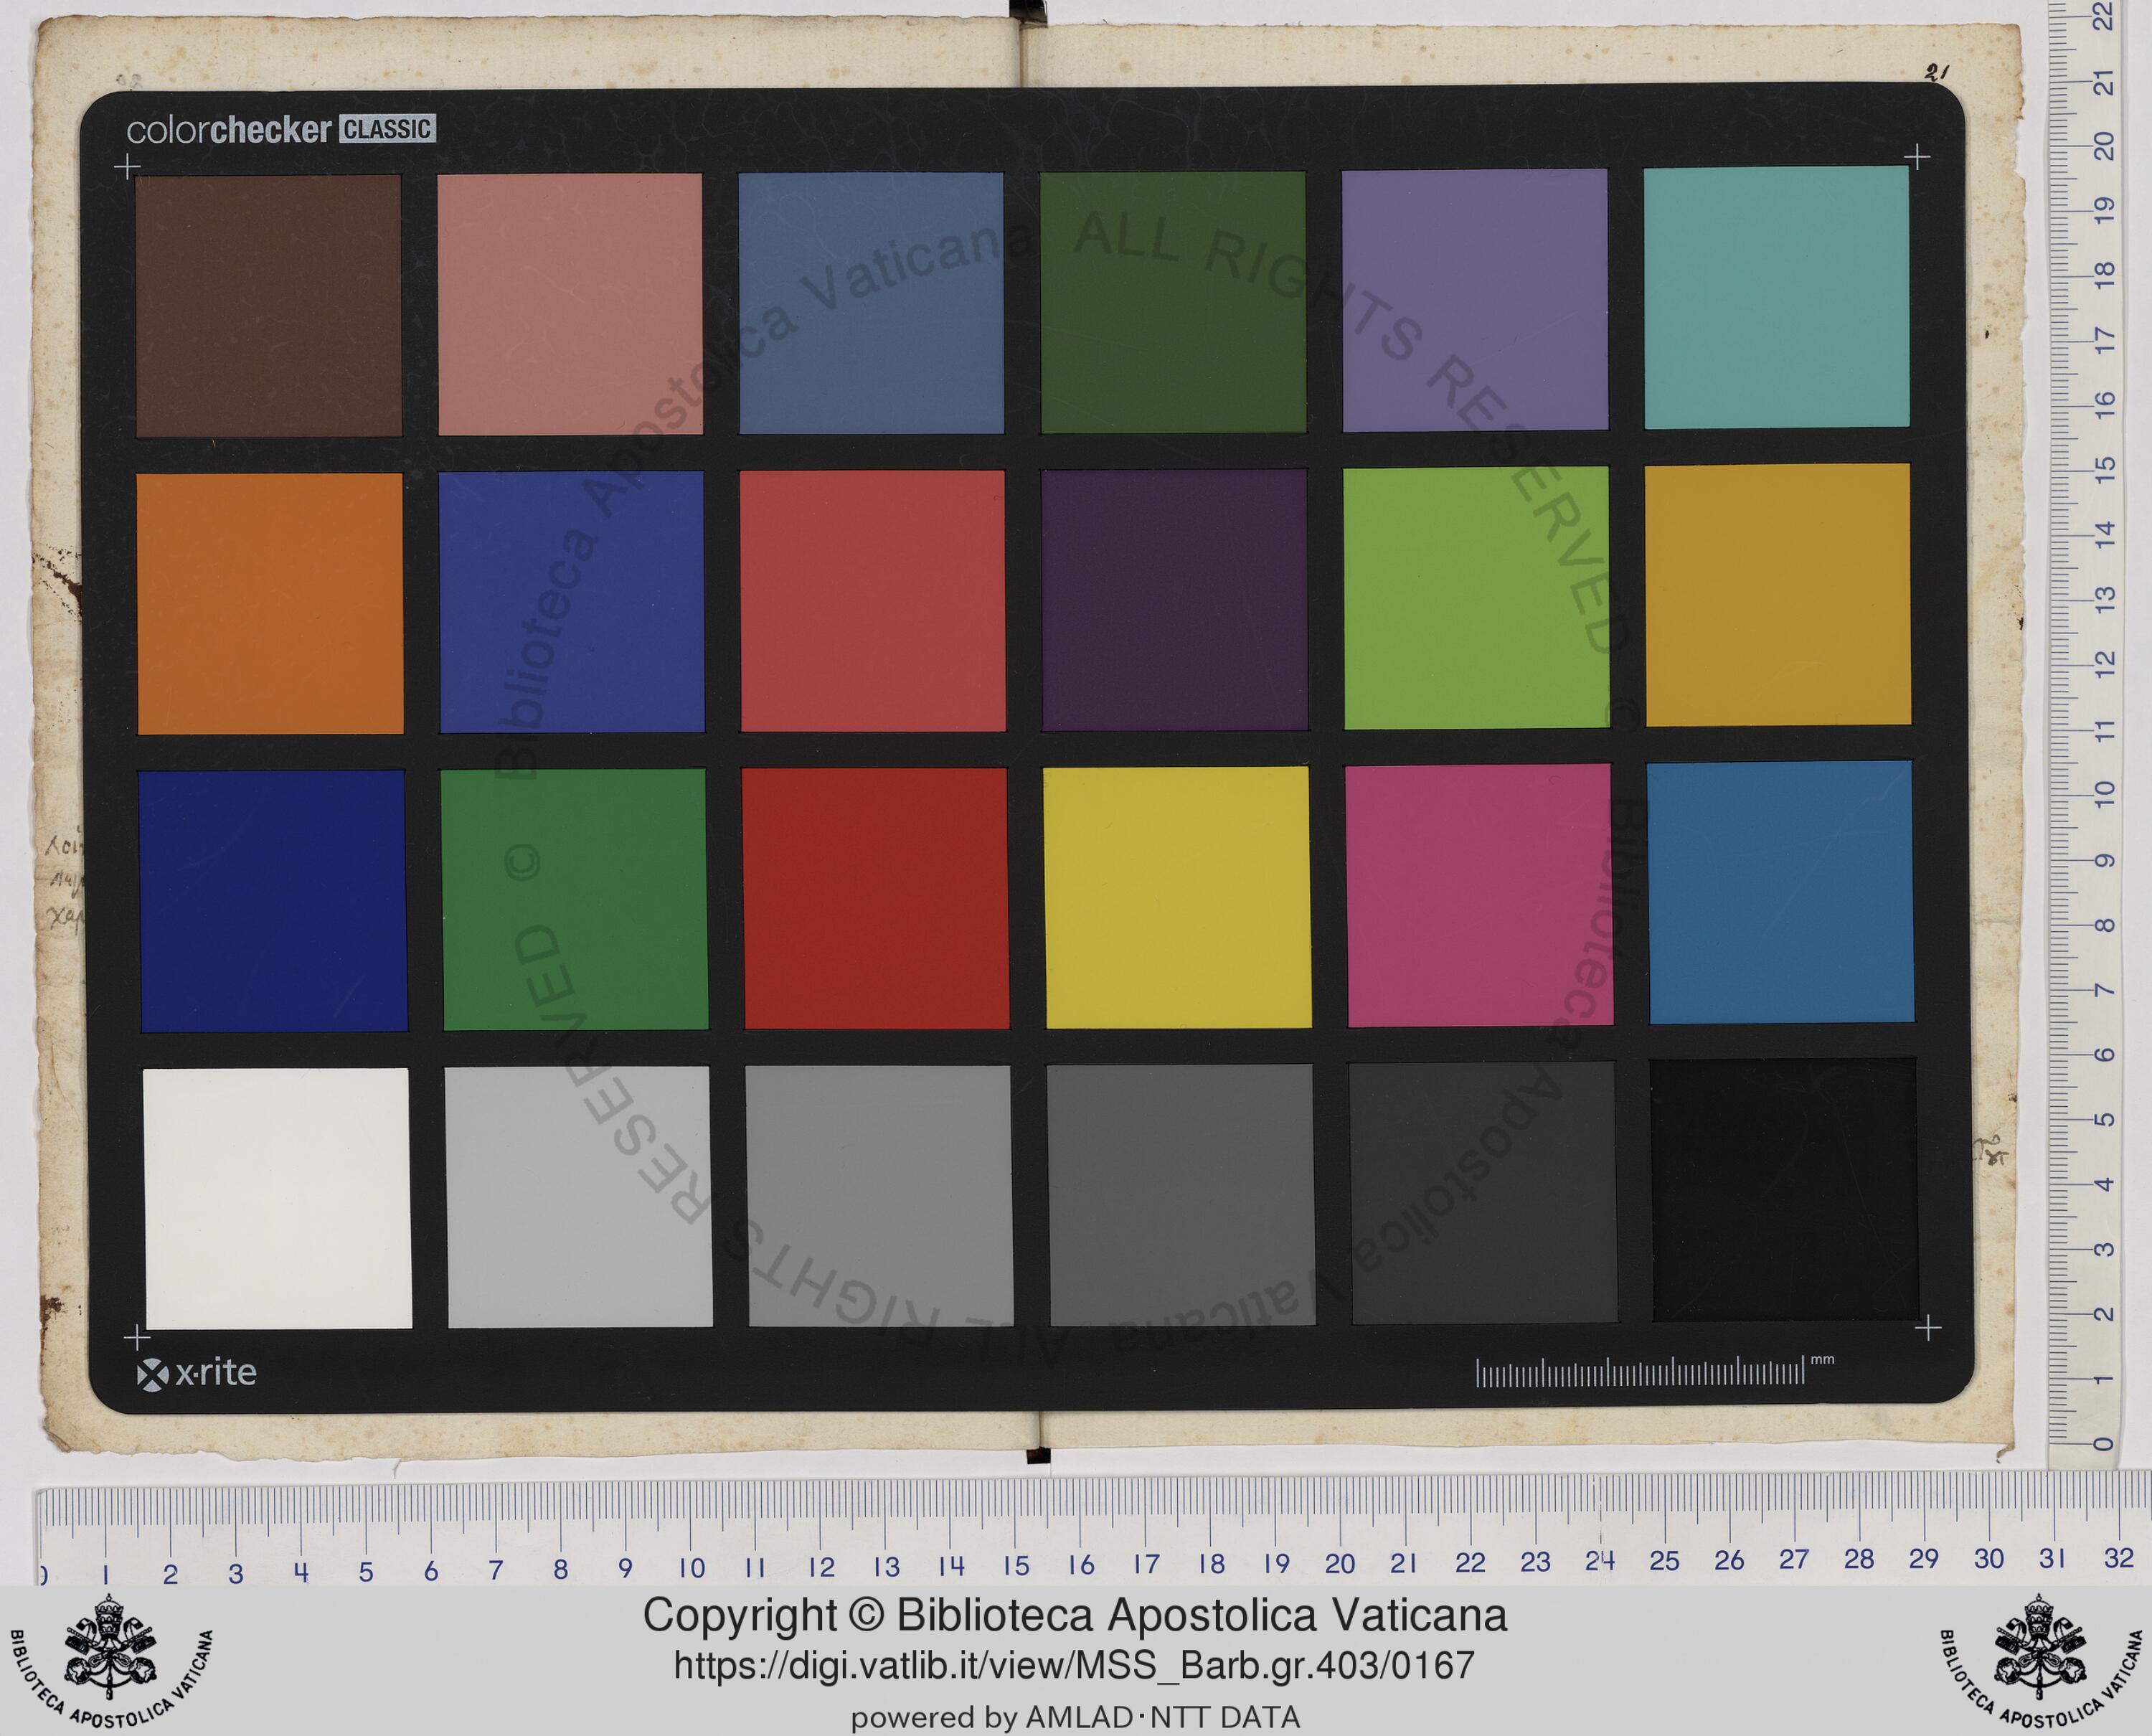
Task: Select the white grayscale patch
Action: click(277, 1198)
